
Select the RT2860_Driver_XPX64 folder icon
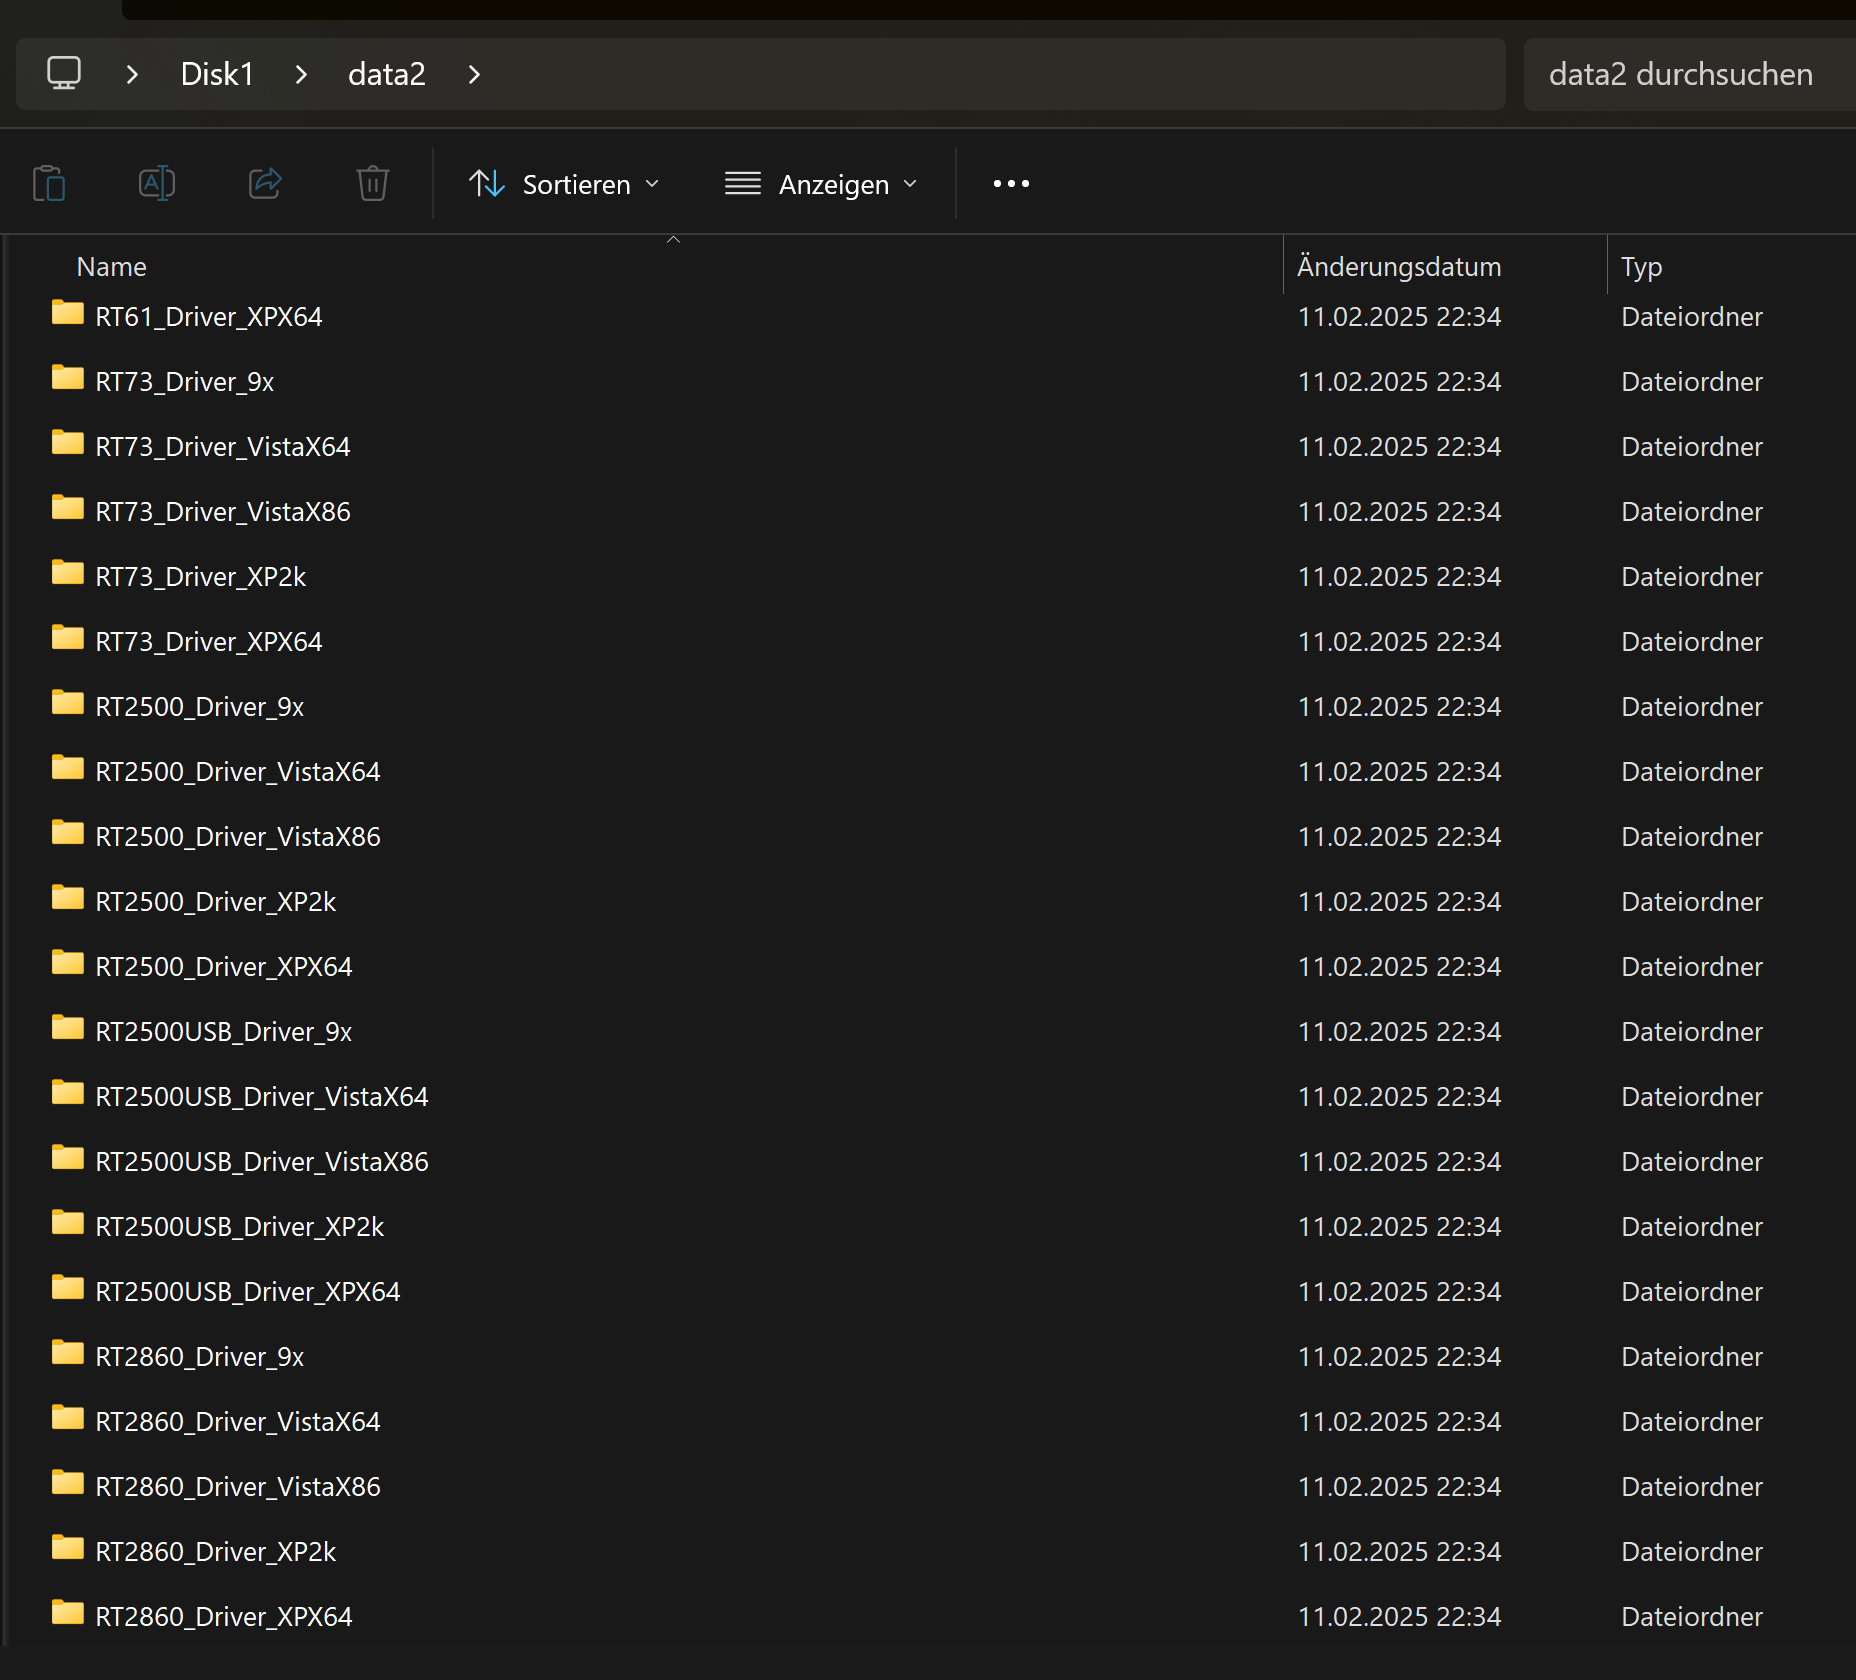[x=68, y=1613]
